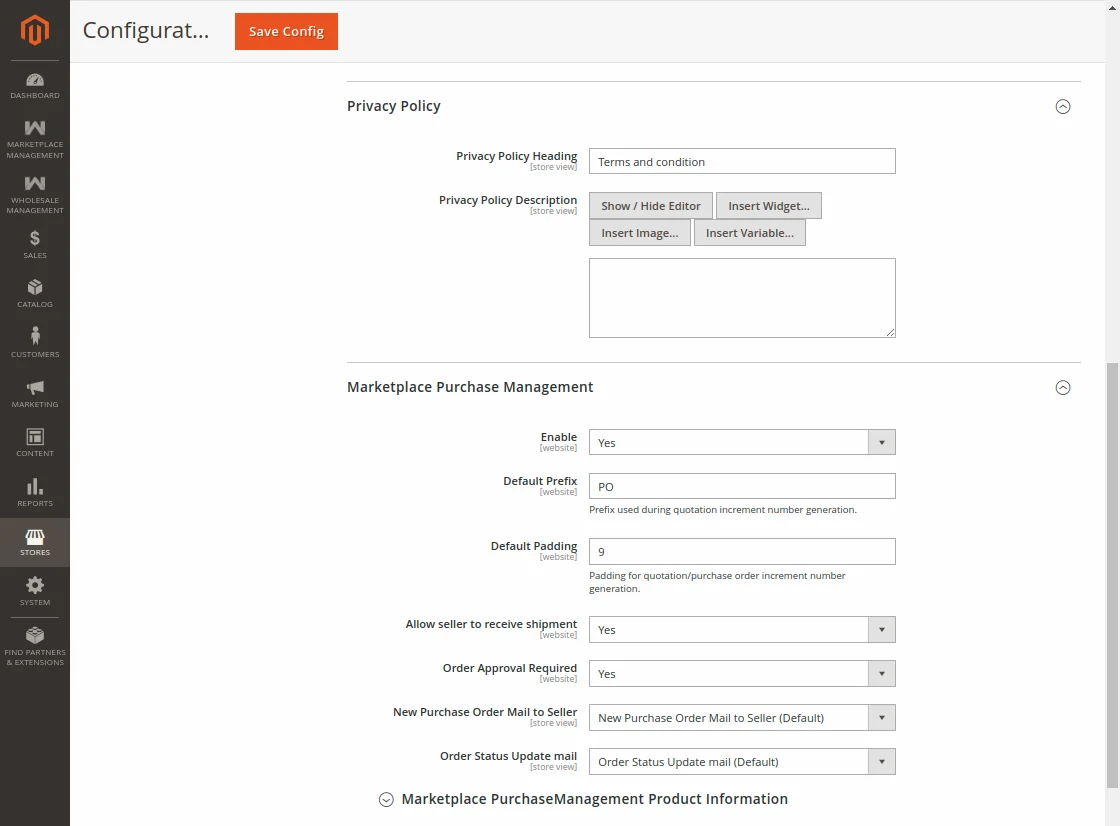
Task: Open the Marketing icon in the sidebar
Action: 35,390
